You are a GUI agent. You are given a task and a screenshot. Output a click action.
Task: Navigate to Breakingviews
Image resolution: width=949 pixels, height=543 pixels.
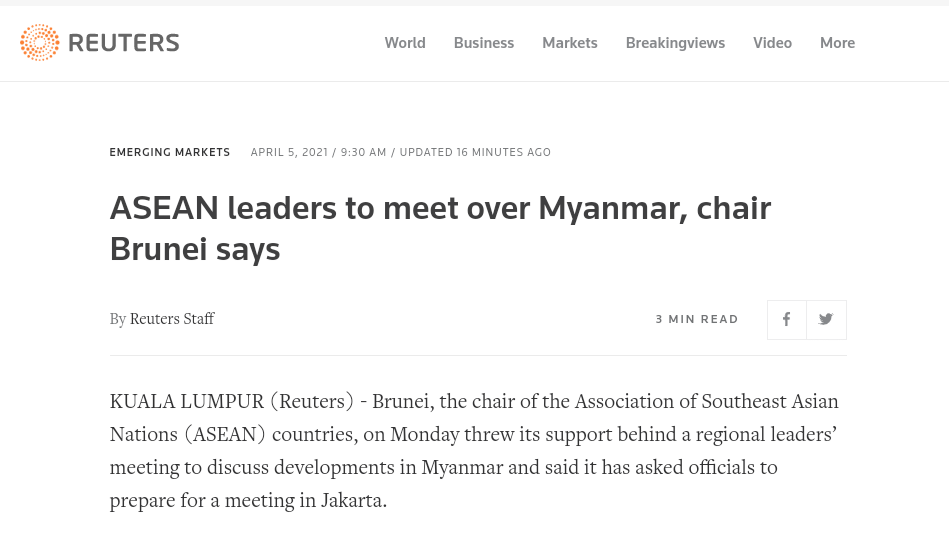[x=676, y=43]
